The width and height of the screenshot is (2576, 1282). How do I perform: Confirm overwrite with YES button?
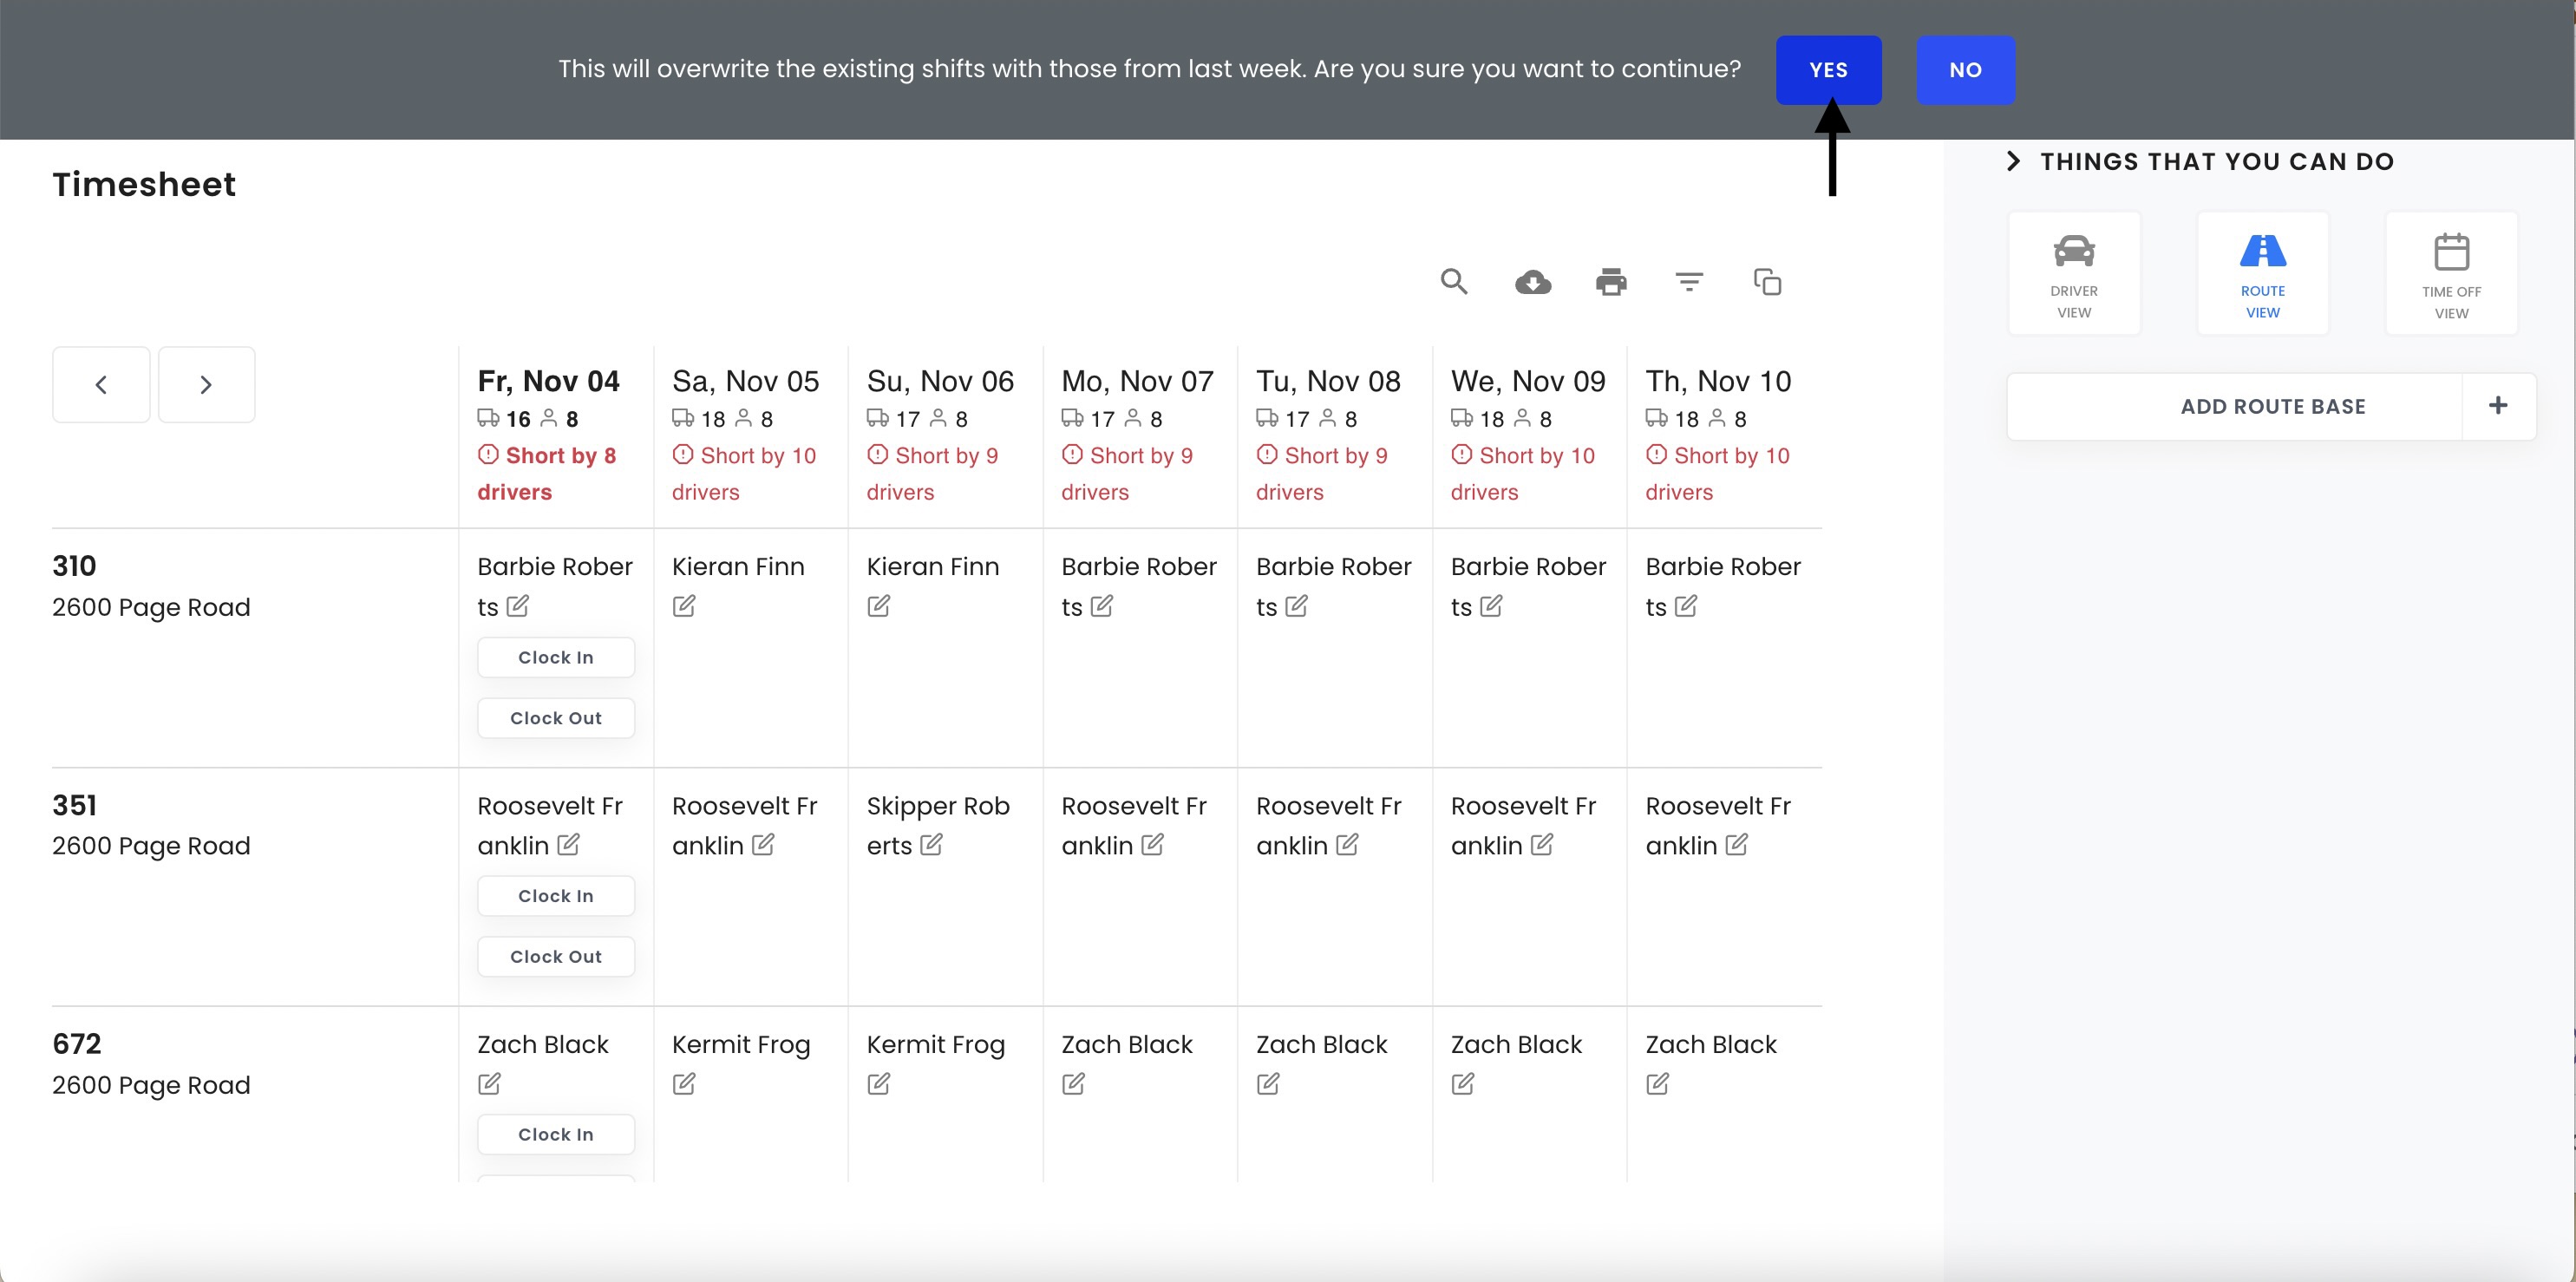[1828, 70]
